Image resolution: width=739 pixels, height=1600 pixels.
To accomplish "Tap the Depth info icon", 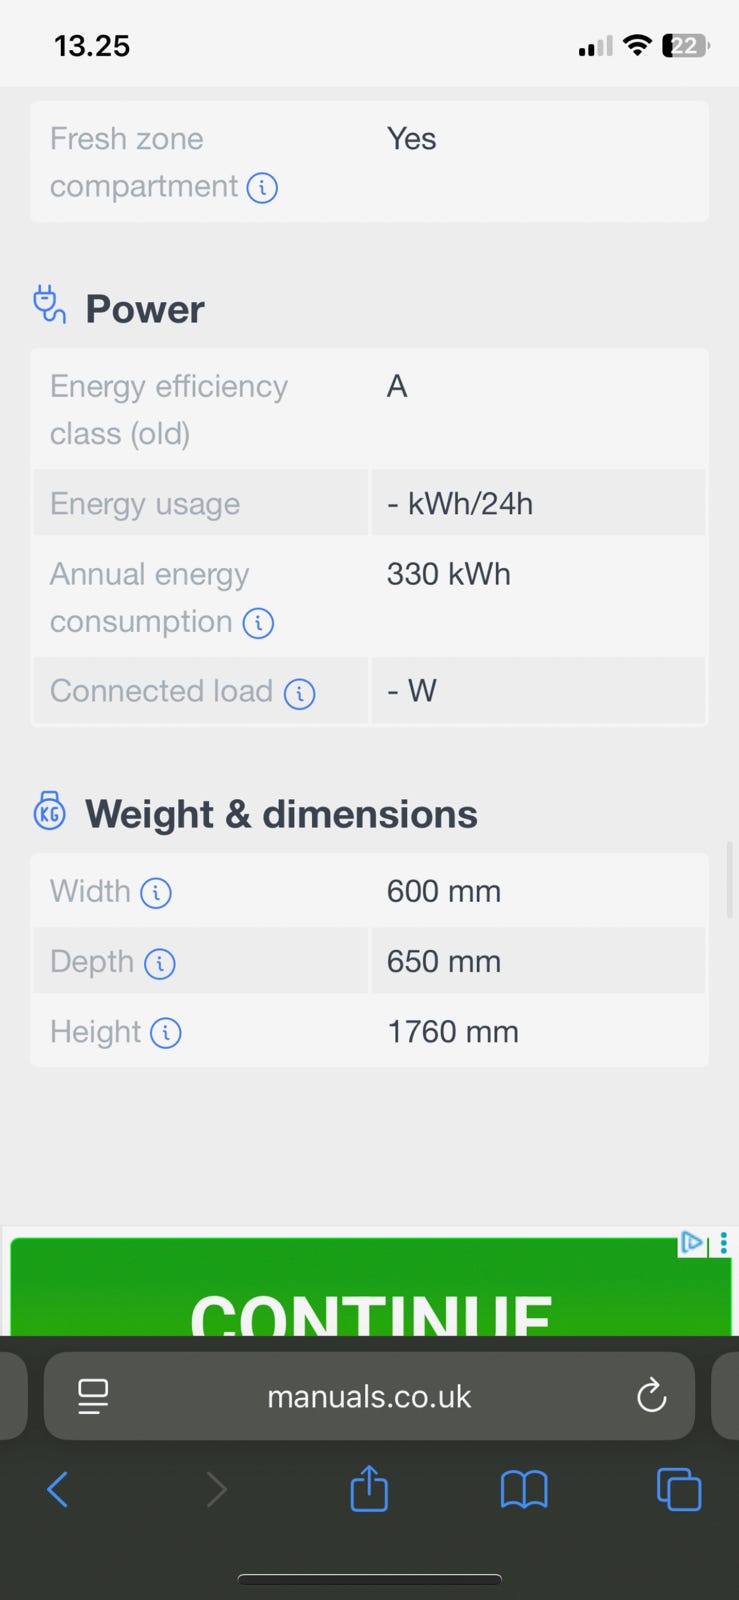I will [160, 963].
